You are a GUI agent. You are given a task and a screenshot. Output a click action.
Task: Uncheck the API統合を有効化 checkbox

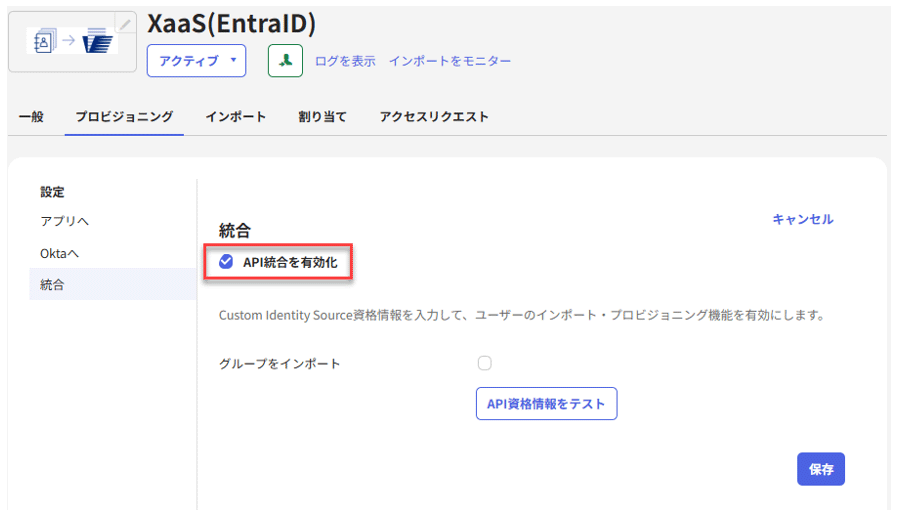coord(226,262)
